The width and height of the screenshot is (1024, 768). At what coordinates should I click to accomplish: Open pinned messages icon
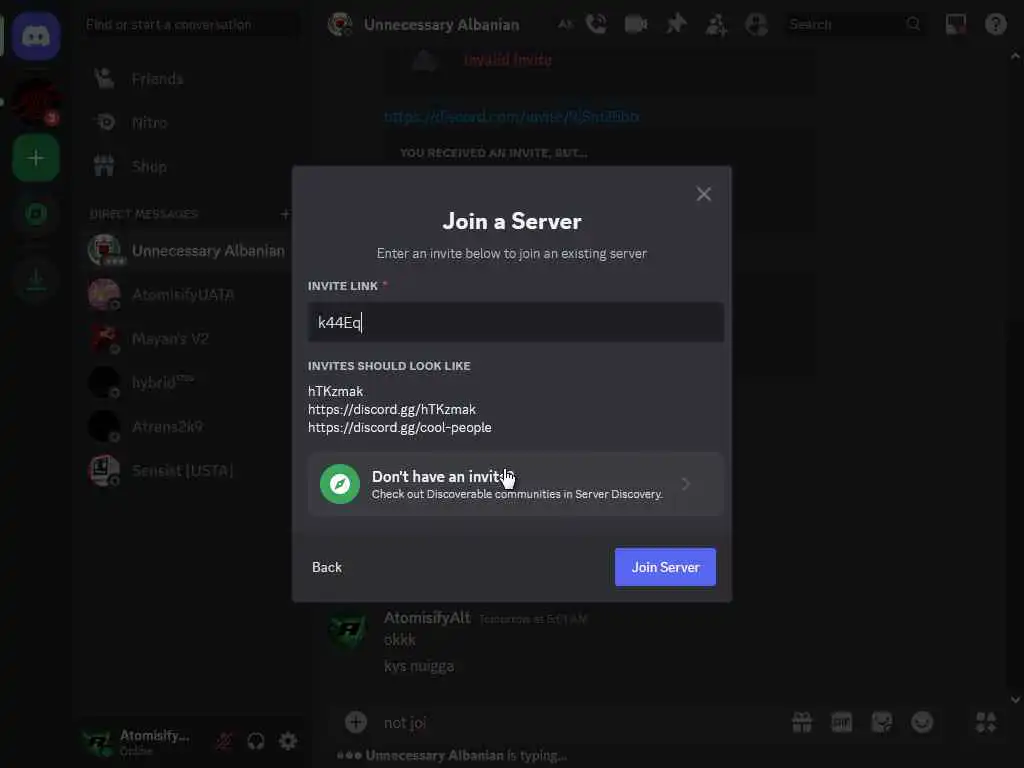click(676, 25)
